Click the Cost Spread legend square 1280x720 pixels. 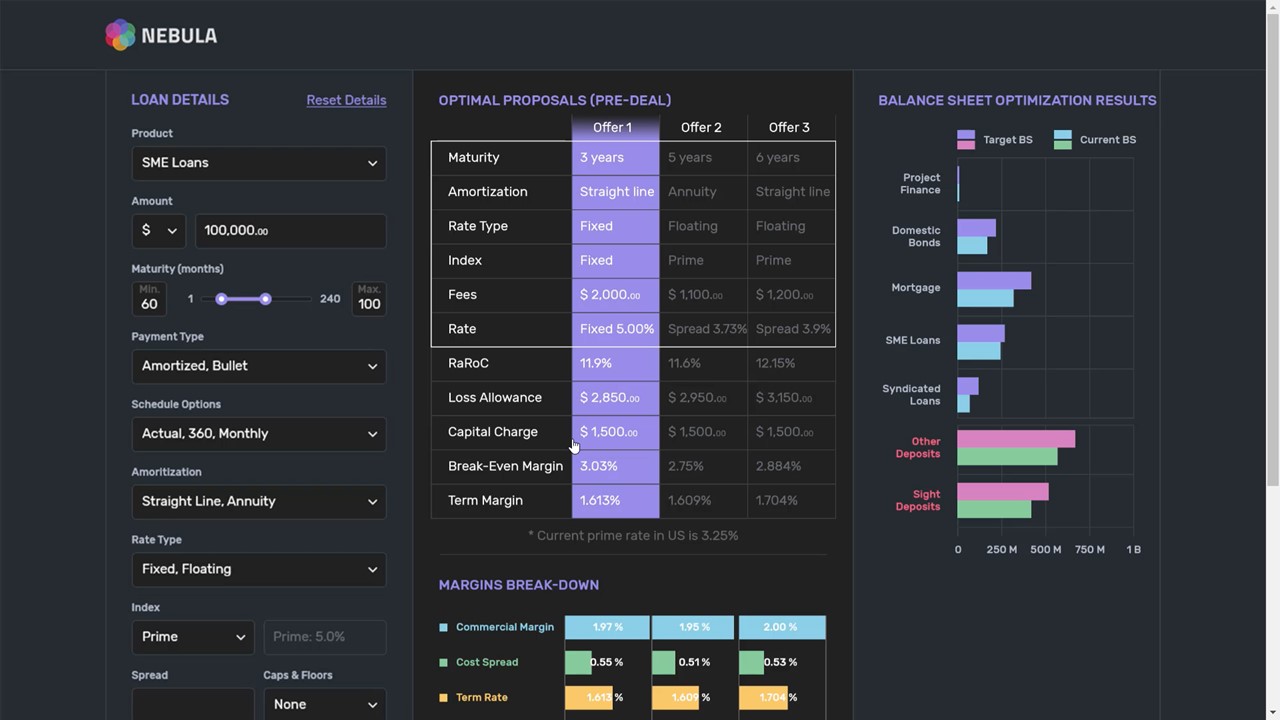coord(444,663)
